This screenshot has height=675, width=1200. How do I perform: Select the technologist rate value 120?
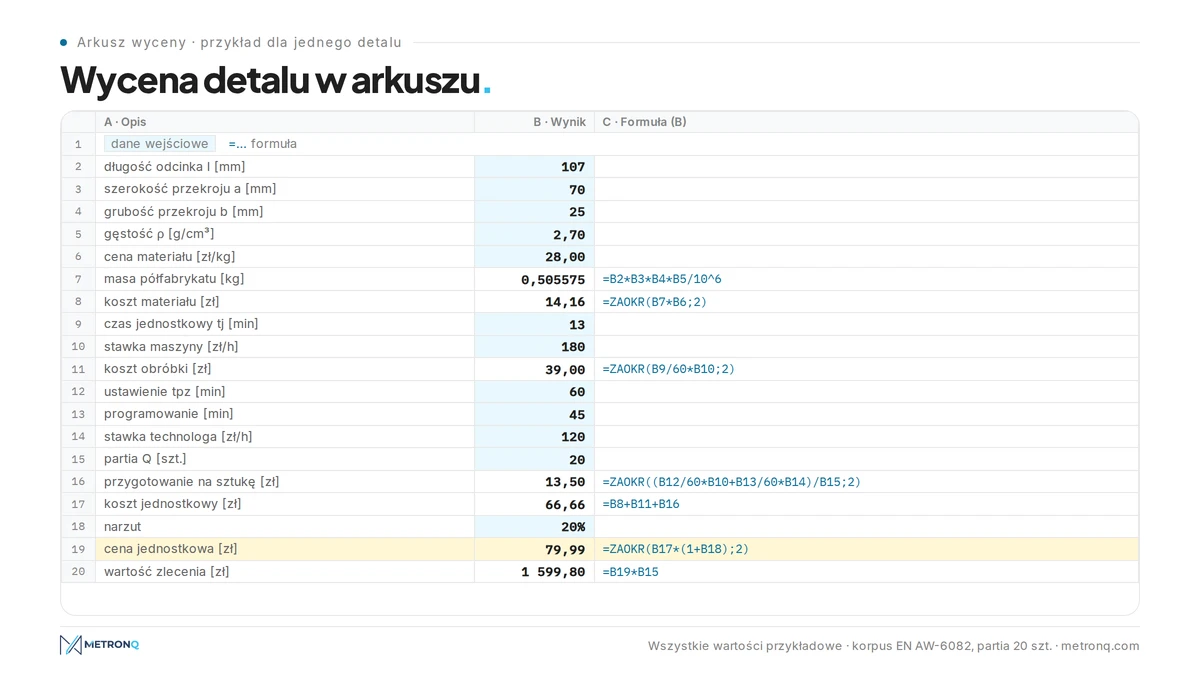pos(534,437)
